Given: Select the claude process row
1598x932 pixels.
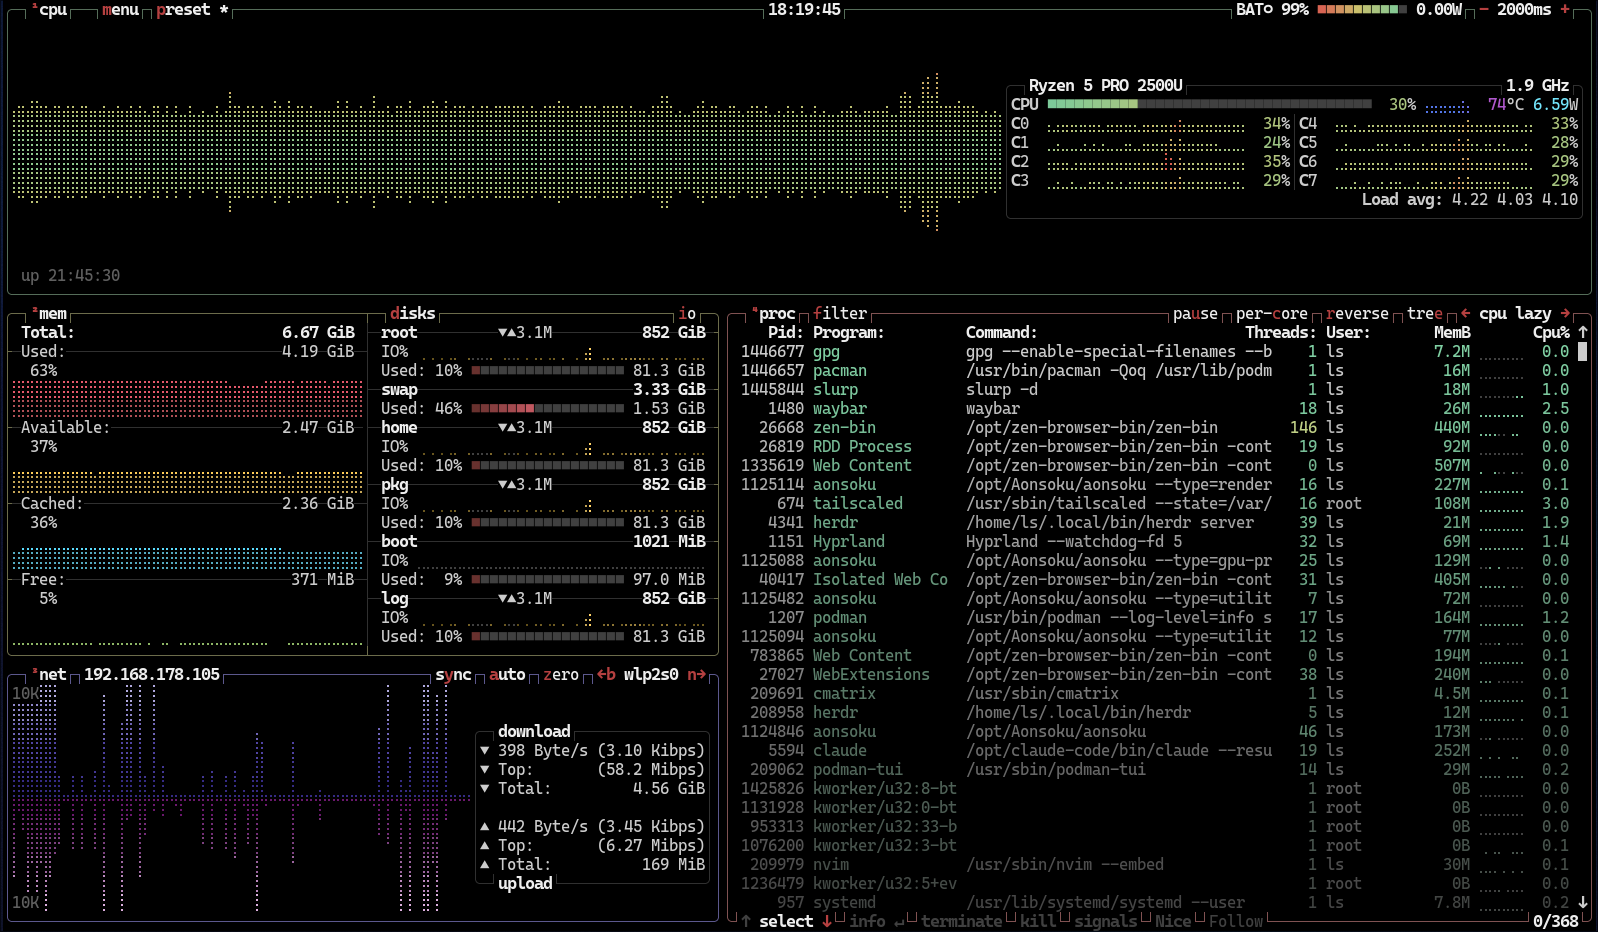Looking at the screenshot, I should point(1155,750).
